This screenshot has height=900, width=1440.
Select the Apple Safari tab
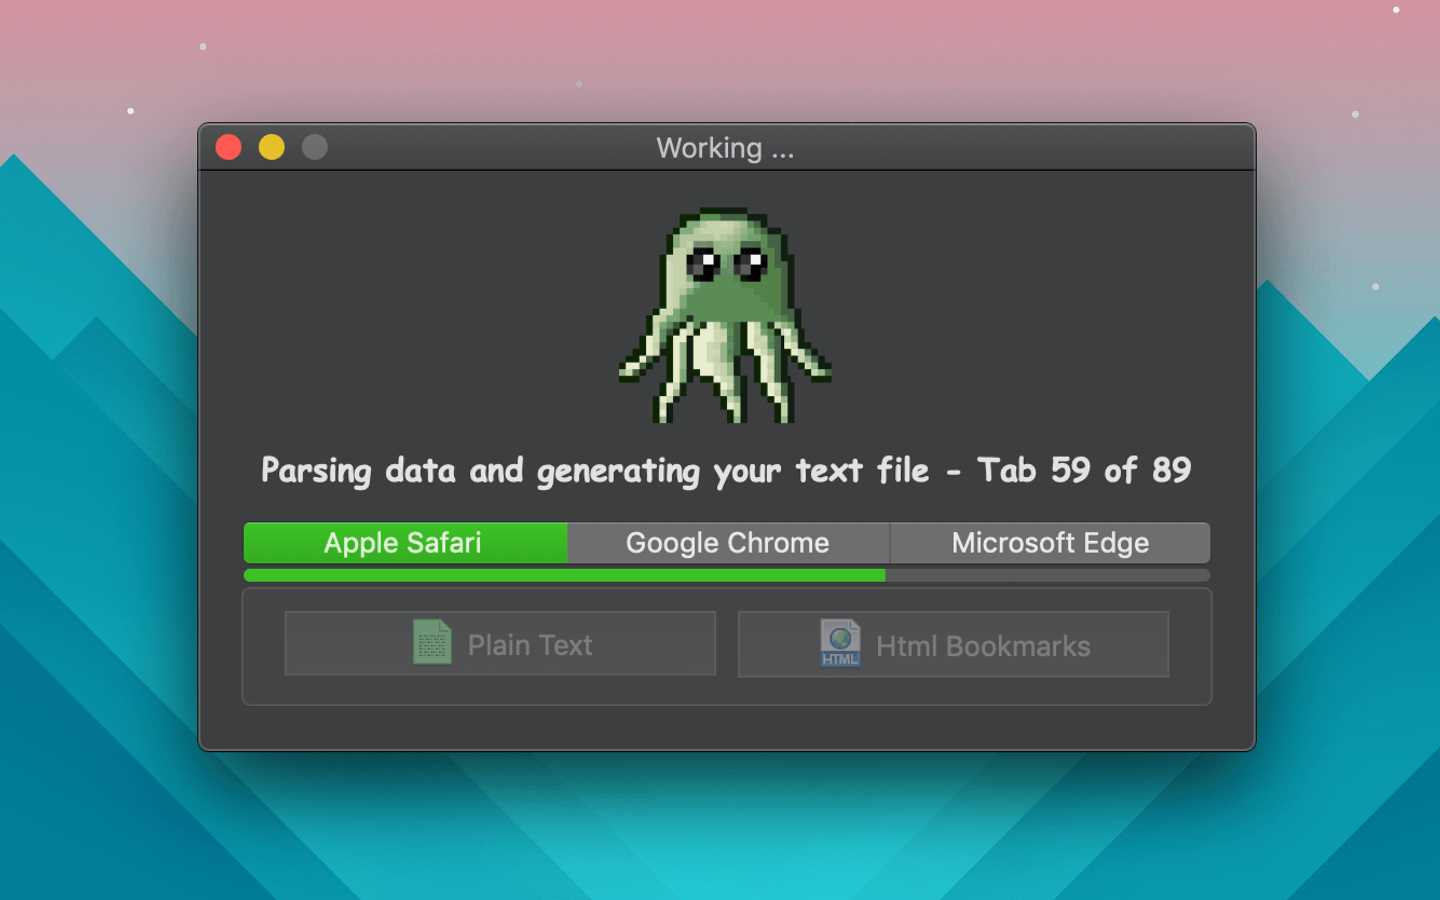[x=405, y=543]
